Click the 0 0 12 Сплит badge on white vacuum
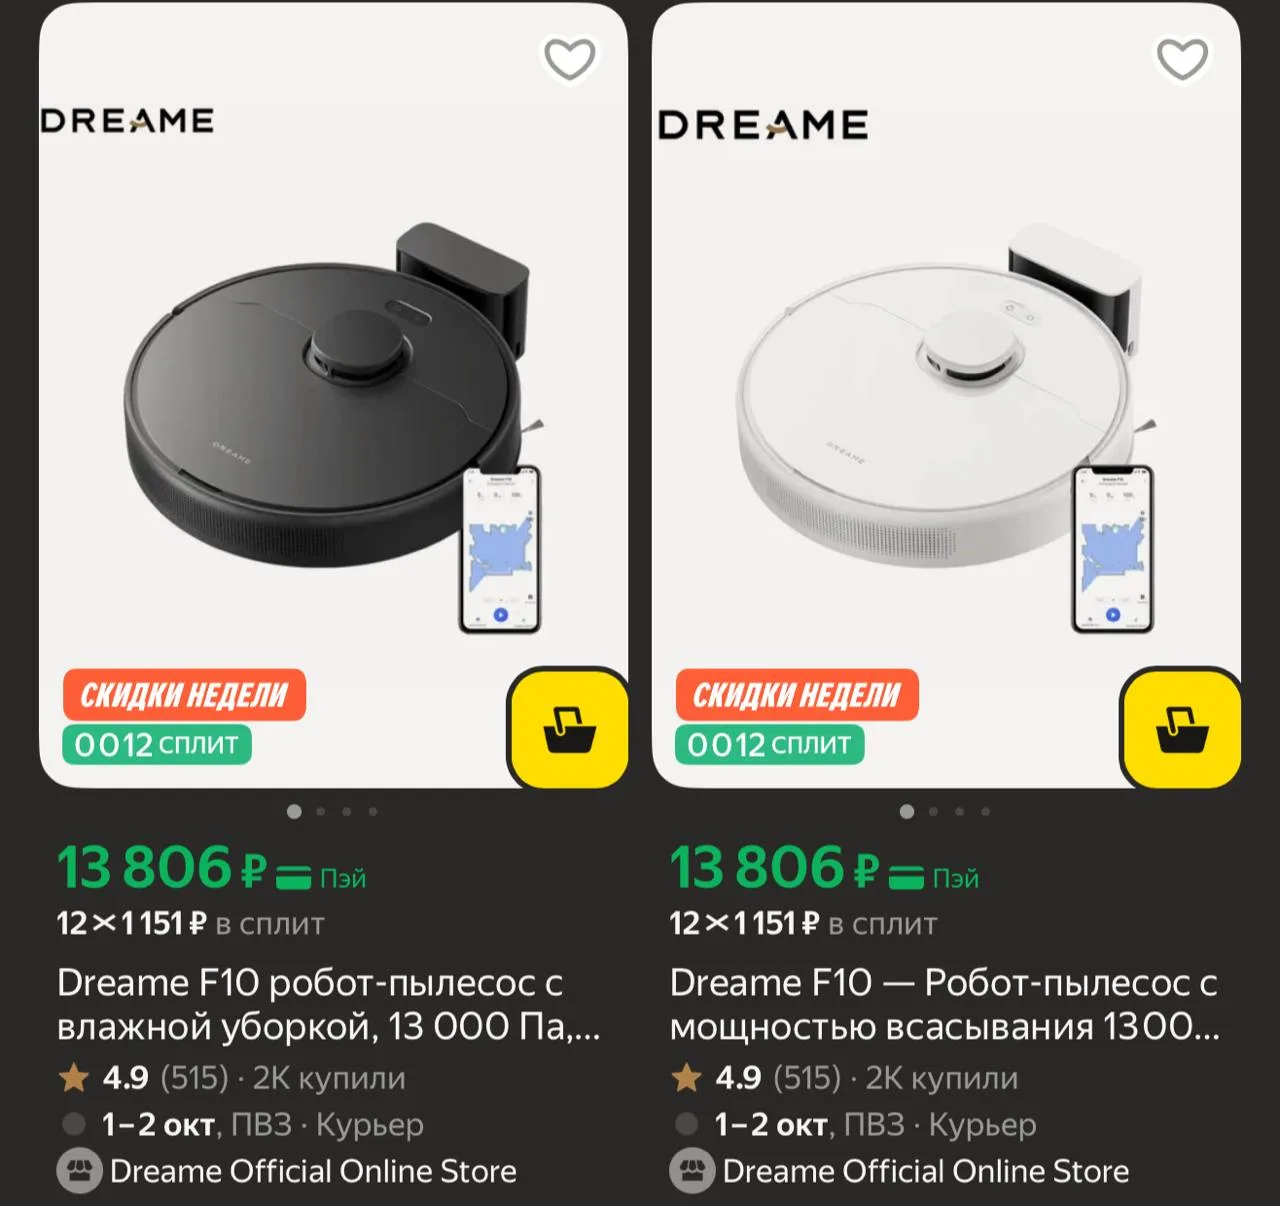 pos(769,745)
